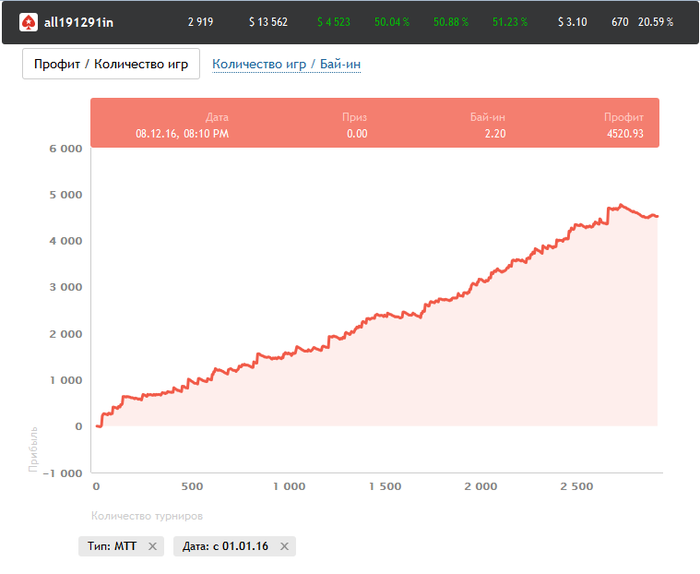This screenshot has width=700, height=574.
Task: Remove the Тип: МТТ filter with its X
Action: (x=152, y=546)
